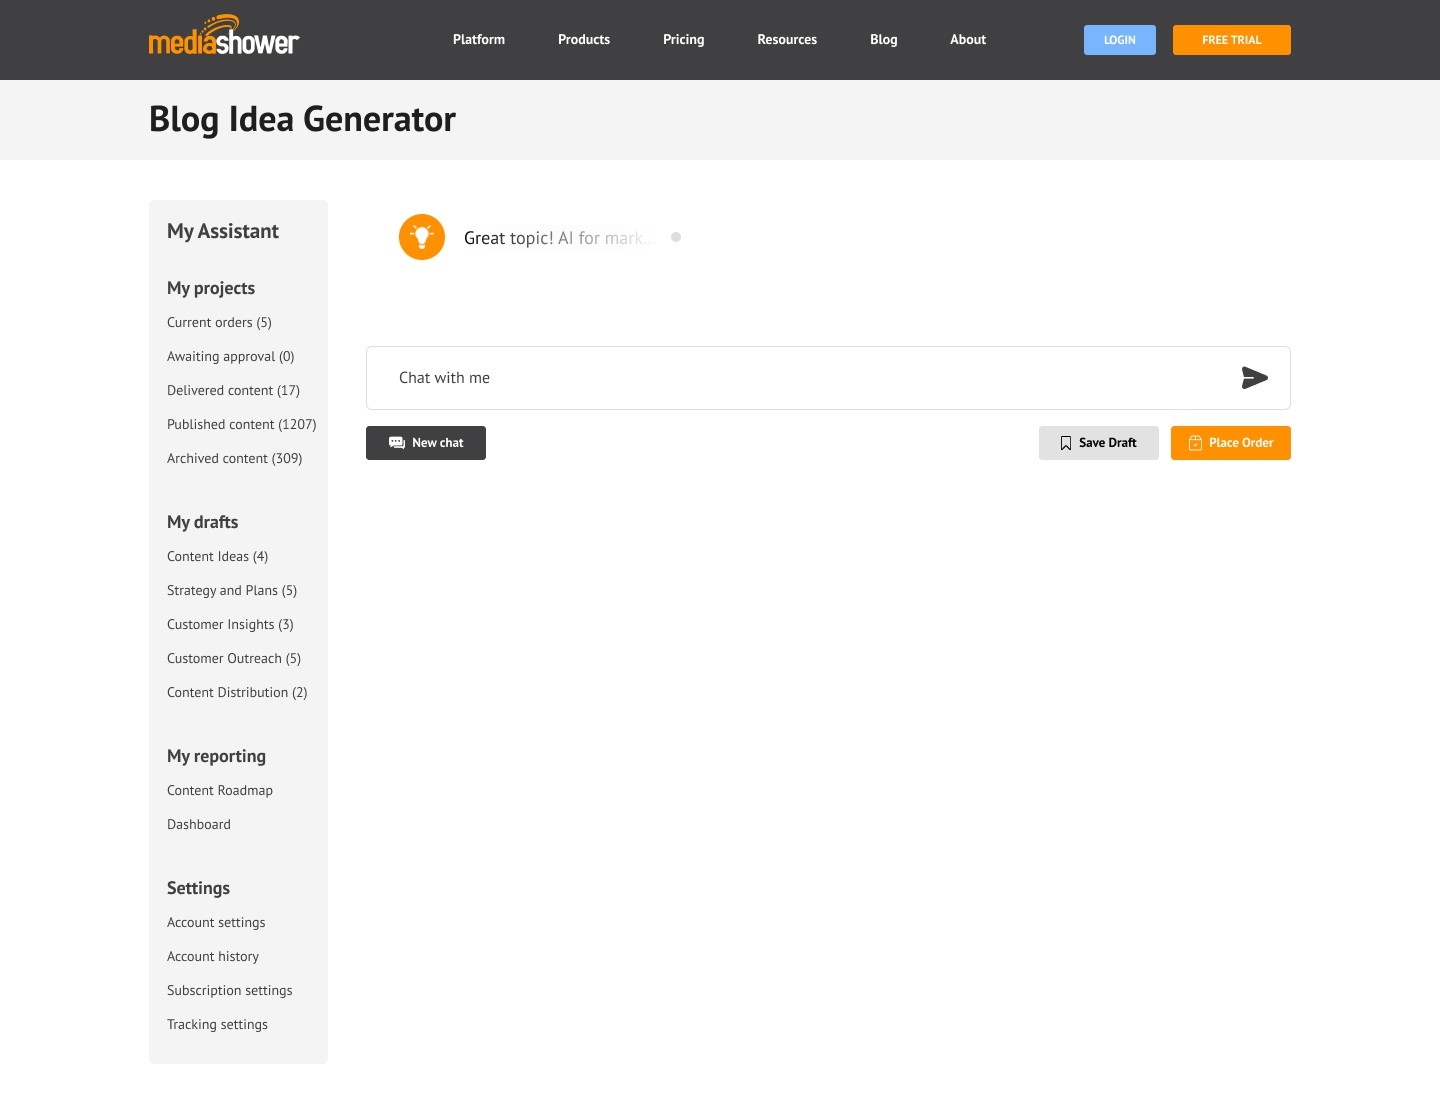Open the Resources menu
Image resolution: width=1440 pixels, height=1110 pixels.
coord(787,40)
